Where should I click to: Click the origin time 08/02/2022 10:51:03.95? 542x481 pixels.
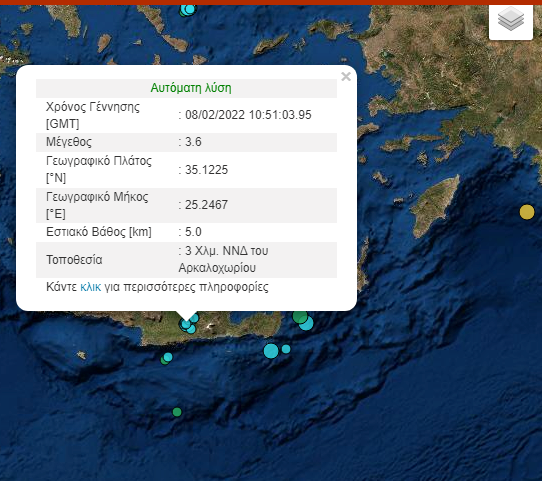pos(248,115)
